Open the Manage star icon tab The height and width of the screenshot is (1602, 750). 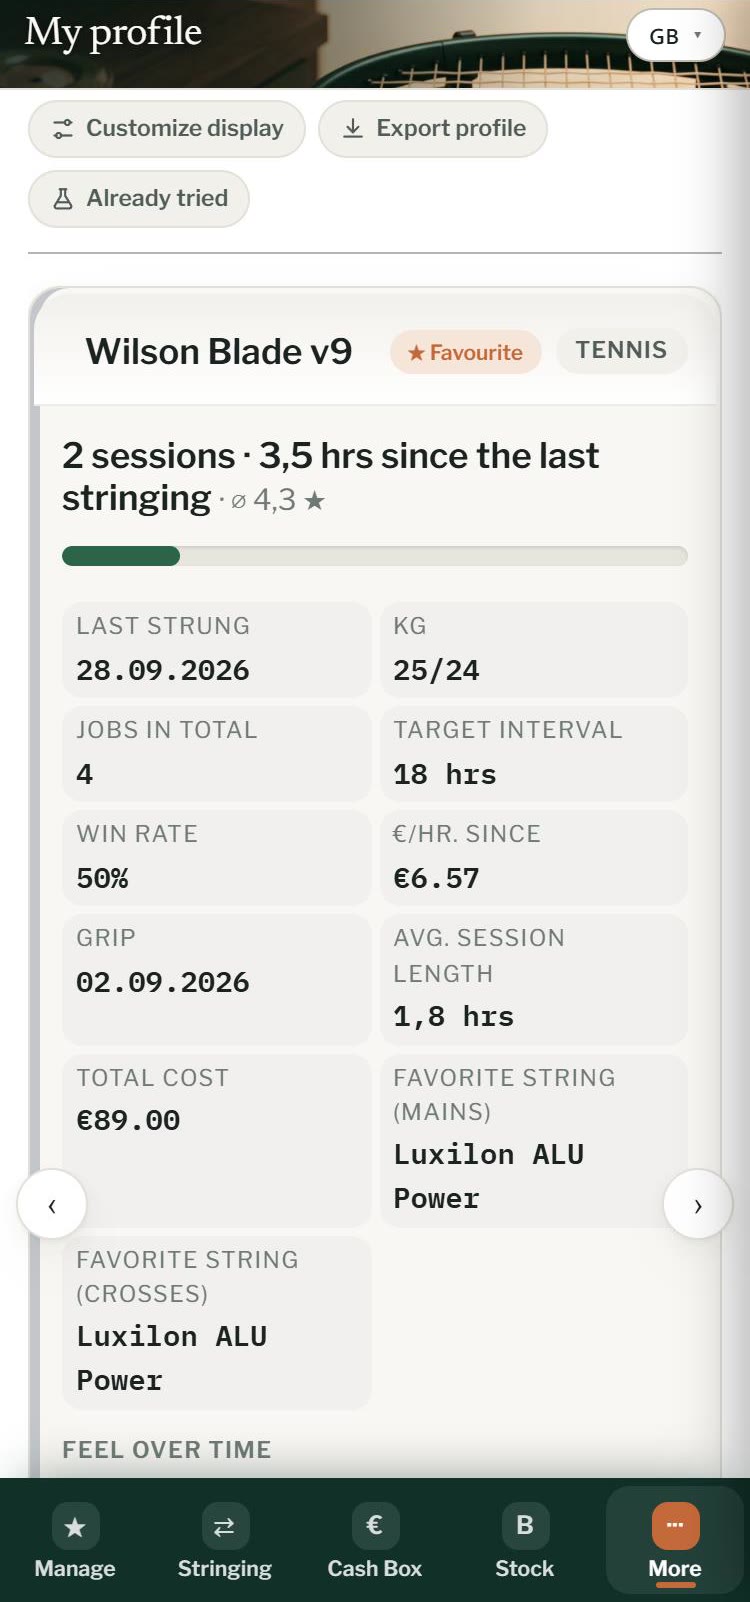tap(75, 1526)
